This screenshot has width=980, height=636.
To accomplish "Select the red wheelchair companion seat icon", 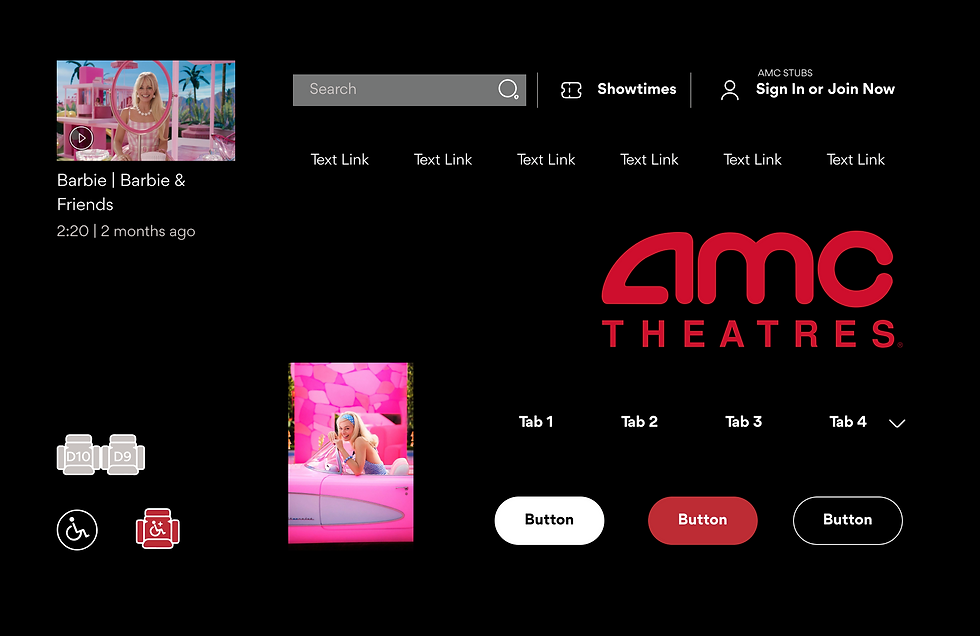I will 158,529.
